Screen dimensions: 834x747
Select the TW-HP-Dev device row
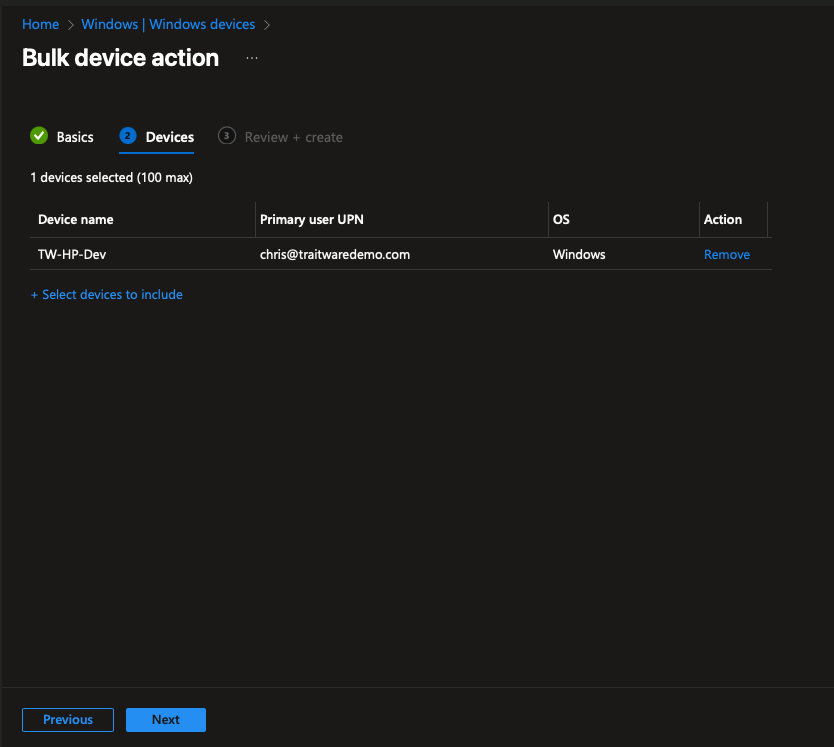click(72, 254)
